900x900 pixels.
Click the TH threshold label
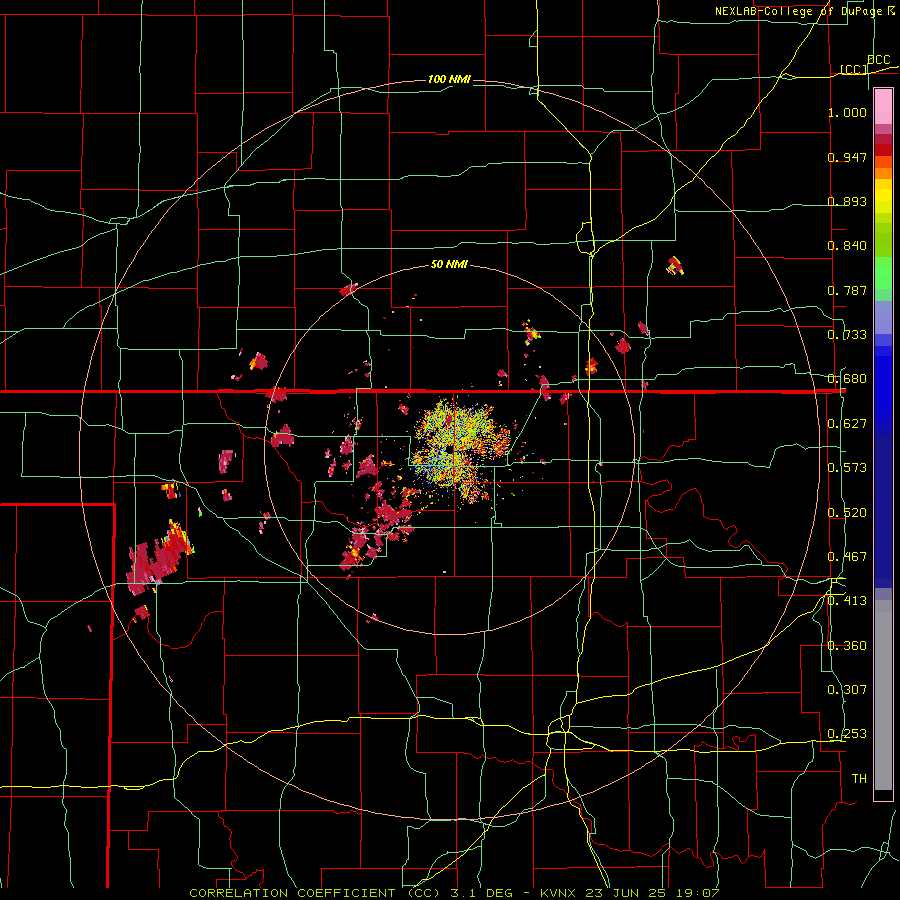pyautogui.click(x=859, y=779)
